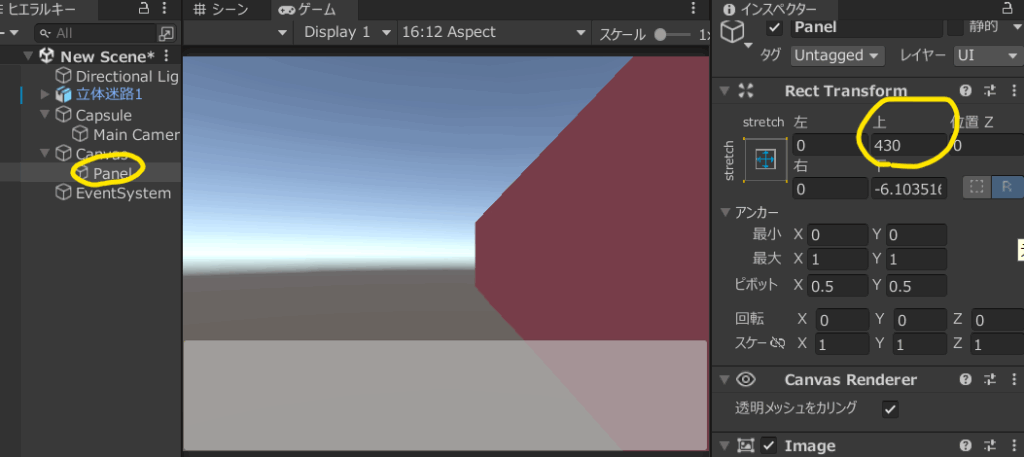The height and width of the screenshot is (457, 1024).
Task: Open Canvas Renderer kebab menu
Action: click(x=1014, y=379)
